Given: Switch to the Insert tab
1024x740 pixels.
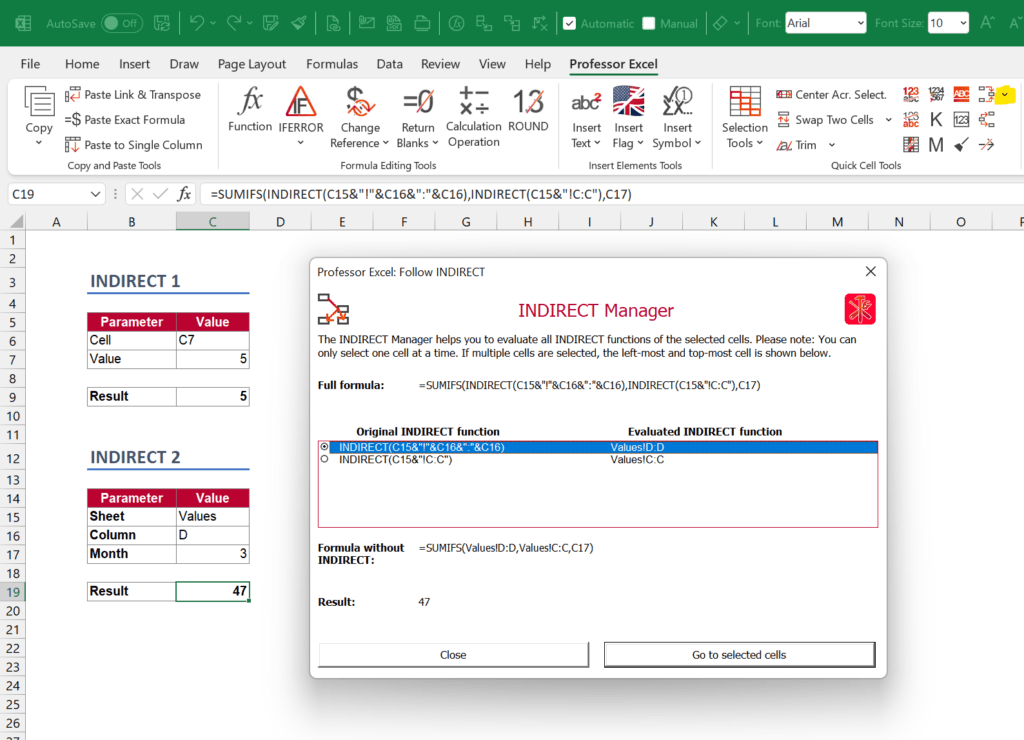Looking at the screenshot, I should pyautogui.click(x=135, y=64).
